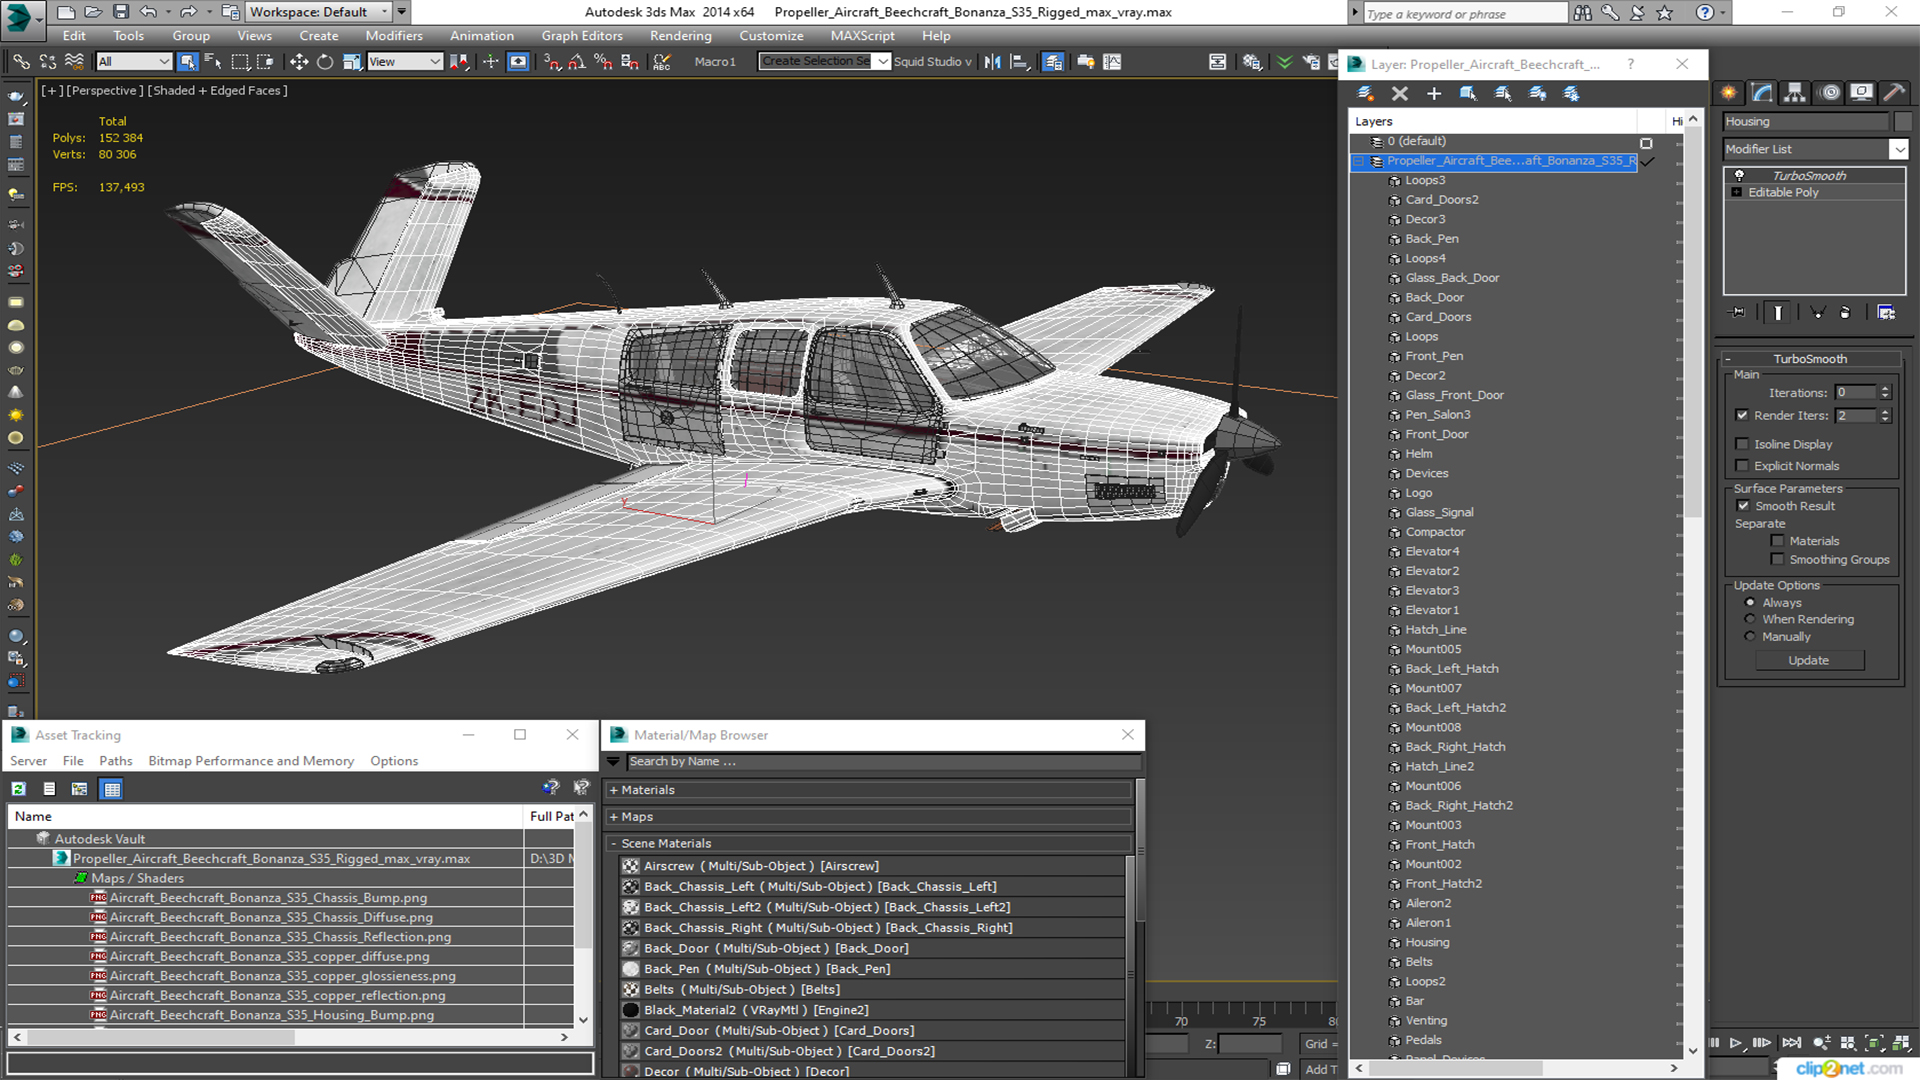The image size is (1920, 1080).
Task: Open the Modify command panel tab
Action: (1762, 93)
